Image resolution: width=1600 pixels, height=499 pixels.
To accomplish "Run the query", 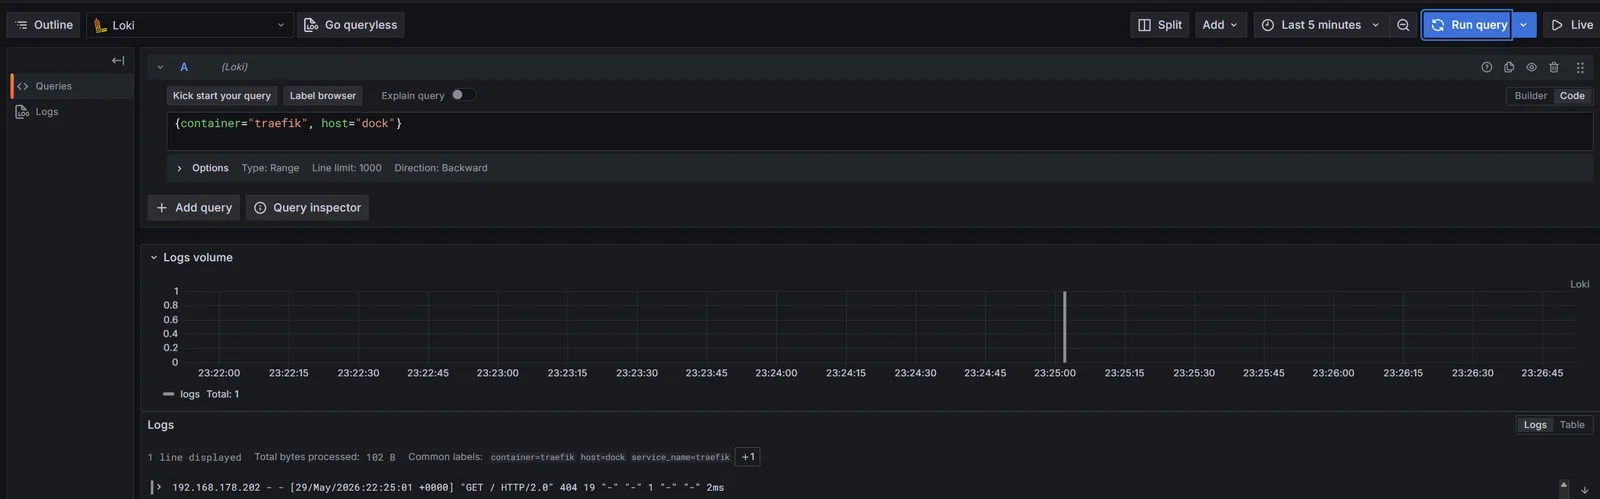I will [1468, 25].
